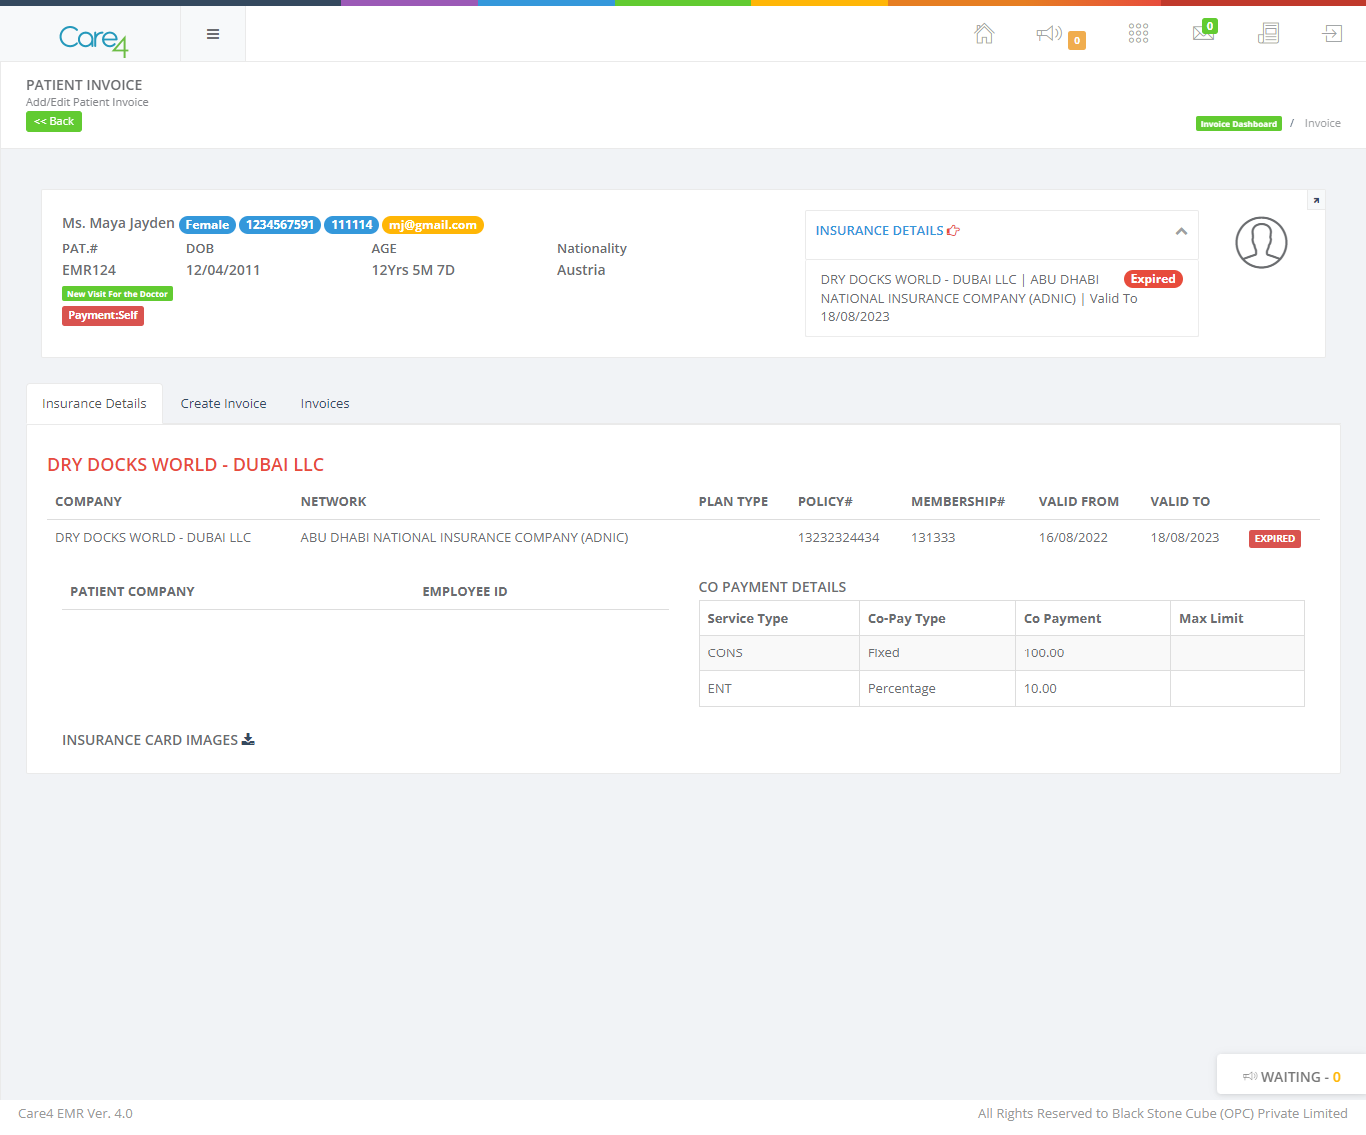Viewport: 1366px width, 1135px height.
Task: Click the PLAN TYPE column header
Action: pos(733,502)
